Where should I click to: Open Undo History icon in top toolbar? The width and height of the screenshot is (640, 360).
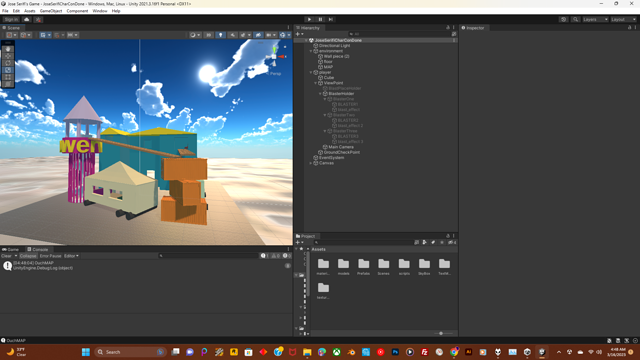point(563,19)
